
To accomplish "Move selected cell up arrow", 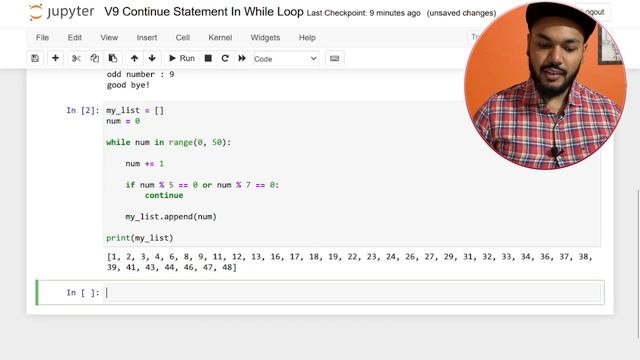I will click(134, 58).
